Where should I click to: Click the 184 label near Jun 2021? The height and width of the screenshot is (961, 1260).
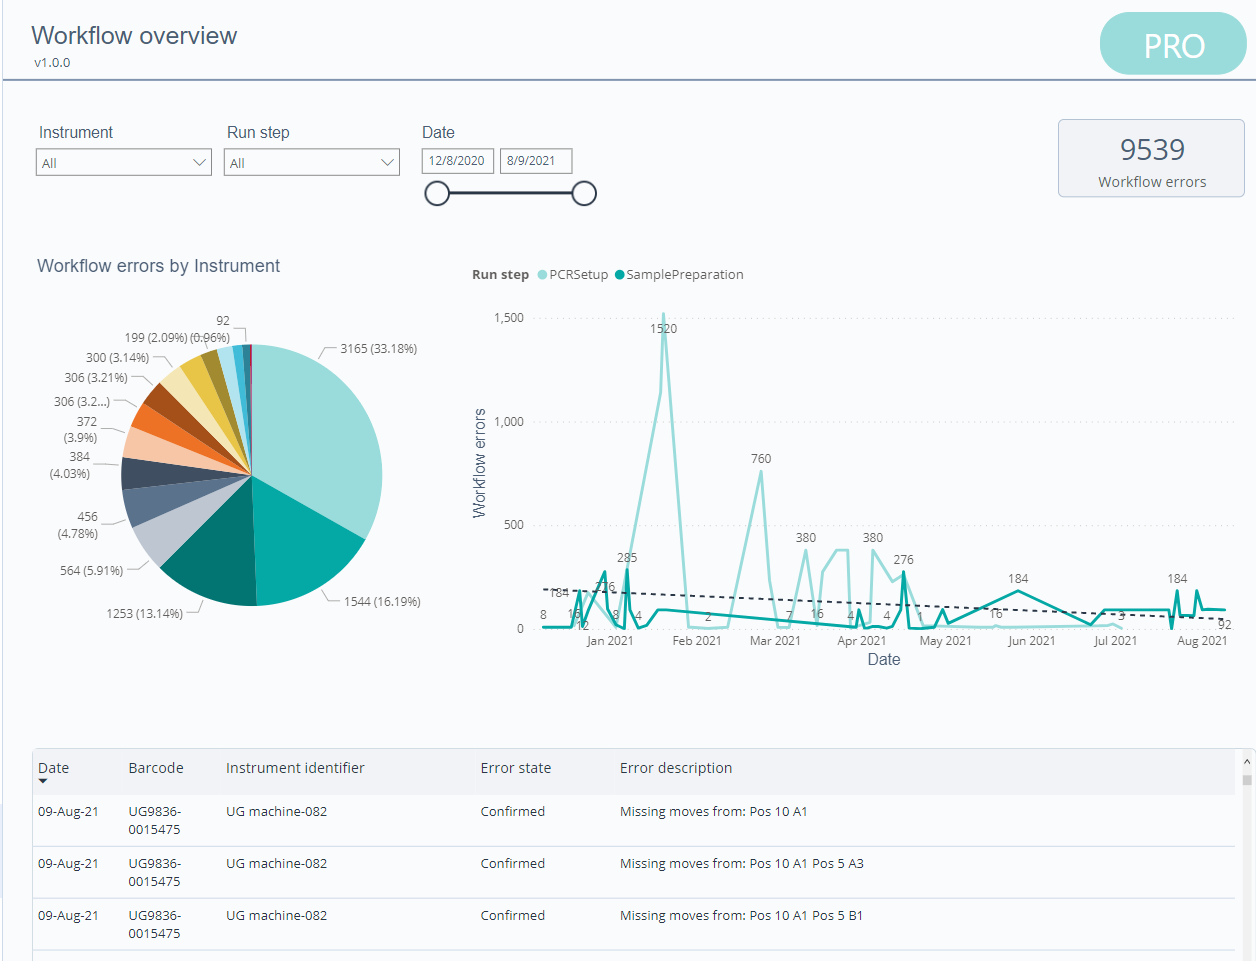(x=1018, y=579)
